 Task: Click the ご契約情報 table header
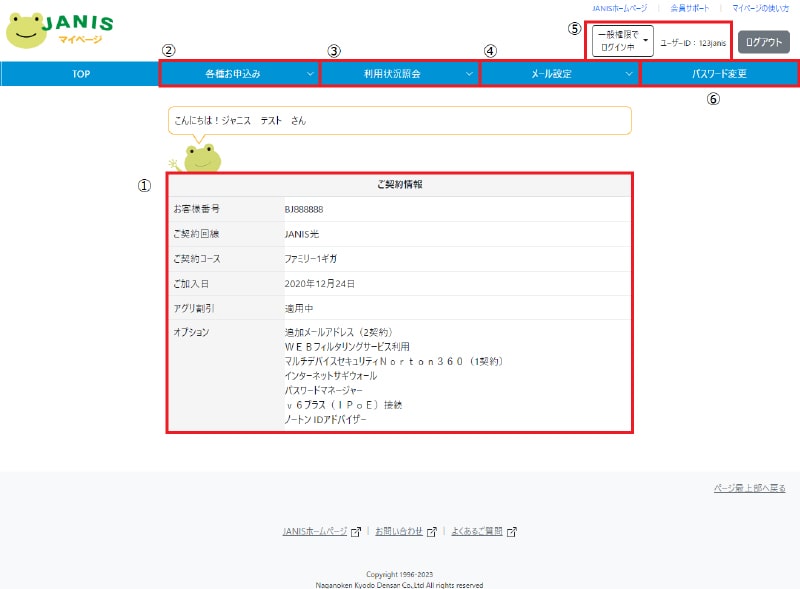(399, 185)
